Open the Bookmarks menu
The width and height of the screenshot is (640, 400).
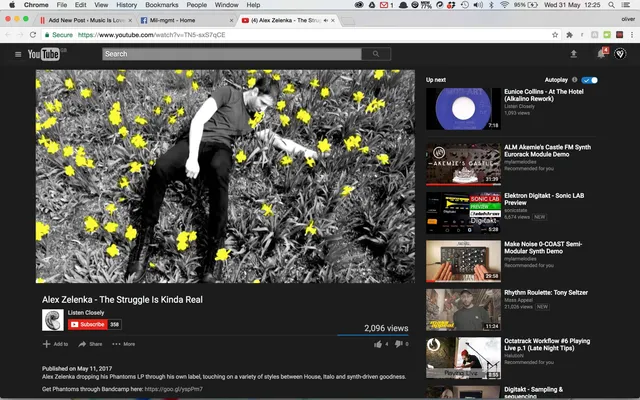point(162,5)
